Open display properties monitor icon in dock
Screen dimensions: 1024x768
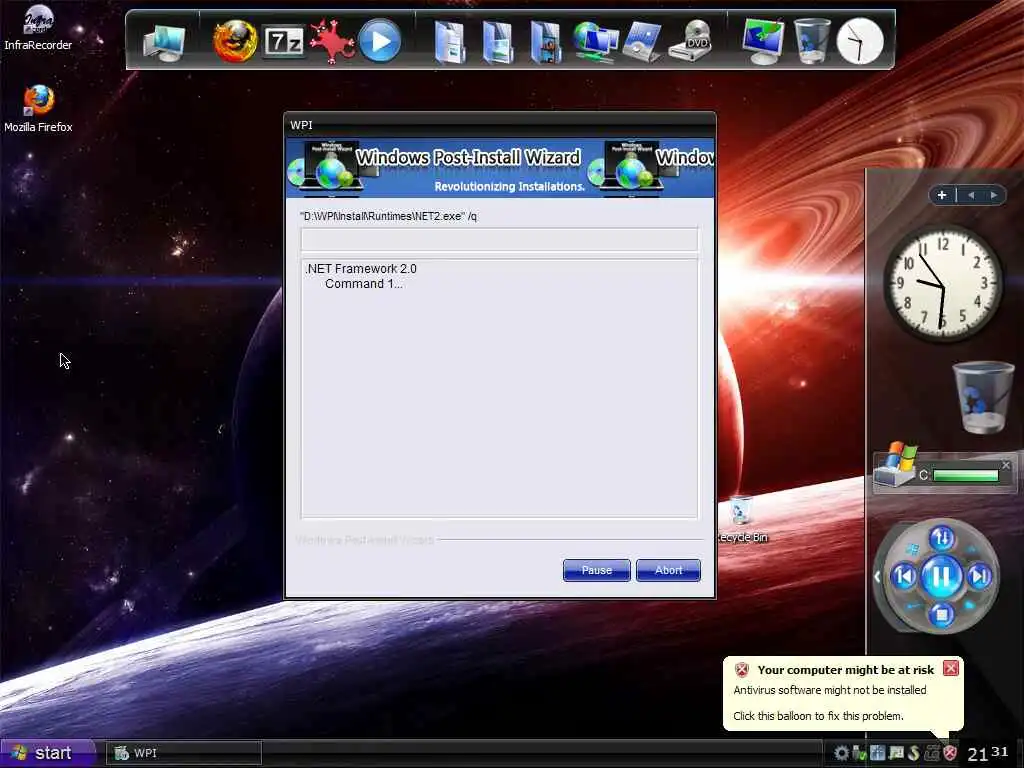[x=763, y=42]
